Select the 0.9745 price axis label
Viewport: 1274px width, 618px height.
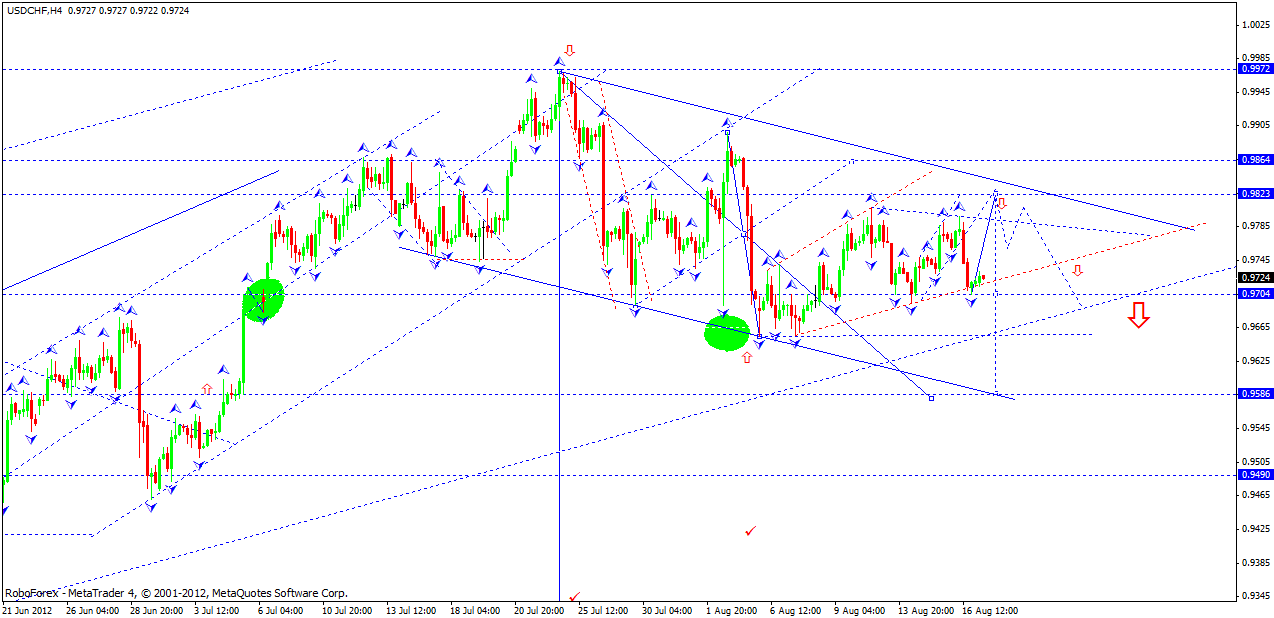click(x=1254, y=260)
